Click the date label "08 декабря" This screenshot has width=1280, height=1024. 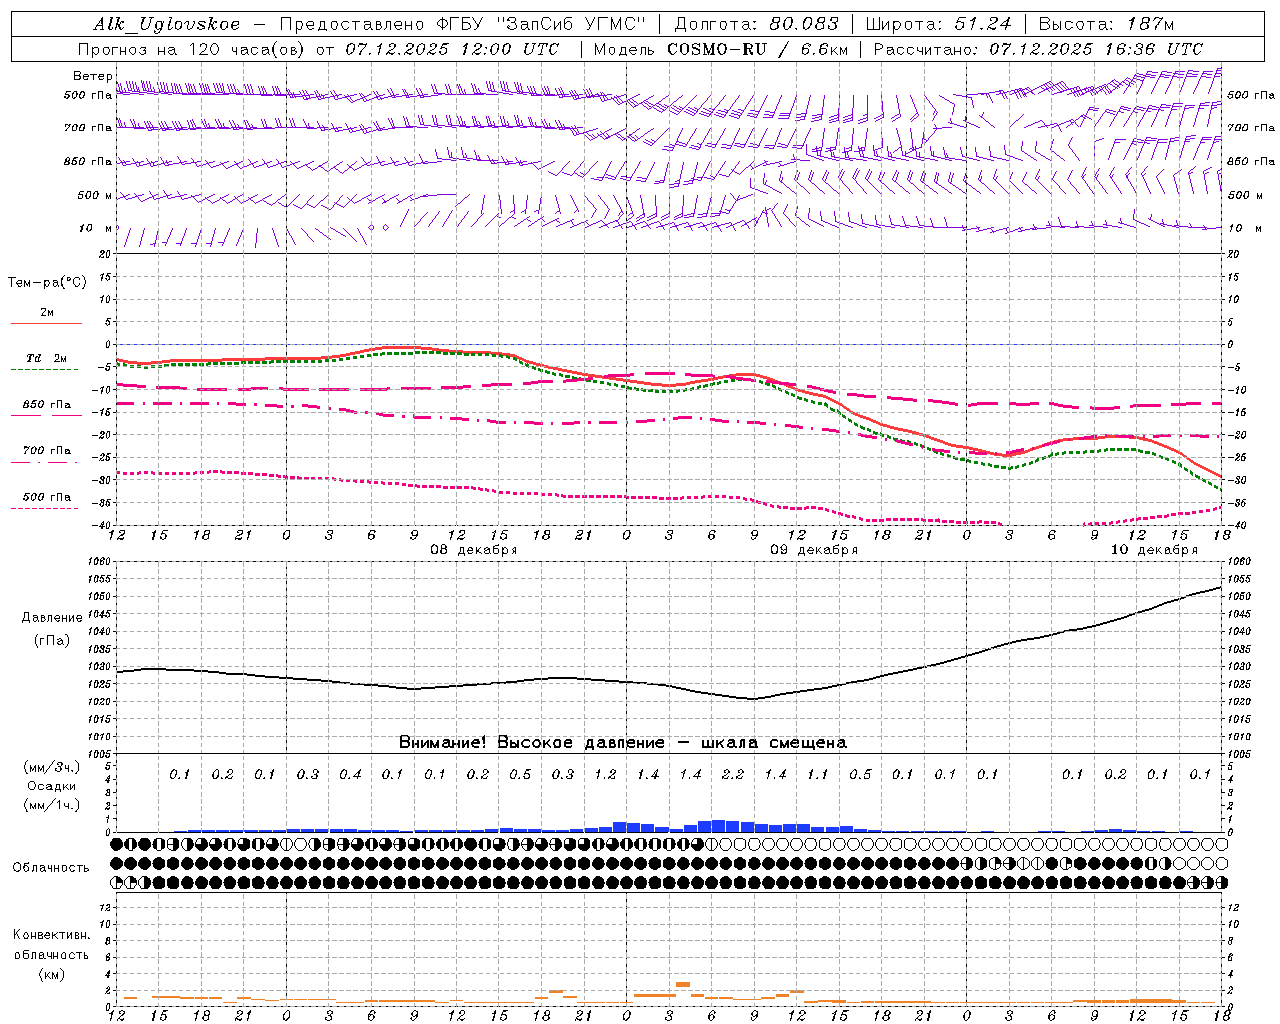pos(473,550)
